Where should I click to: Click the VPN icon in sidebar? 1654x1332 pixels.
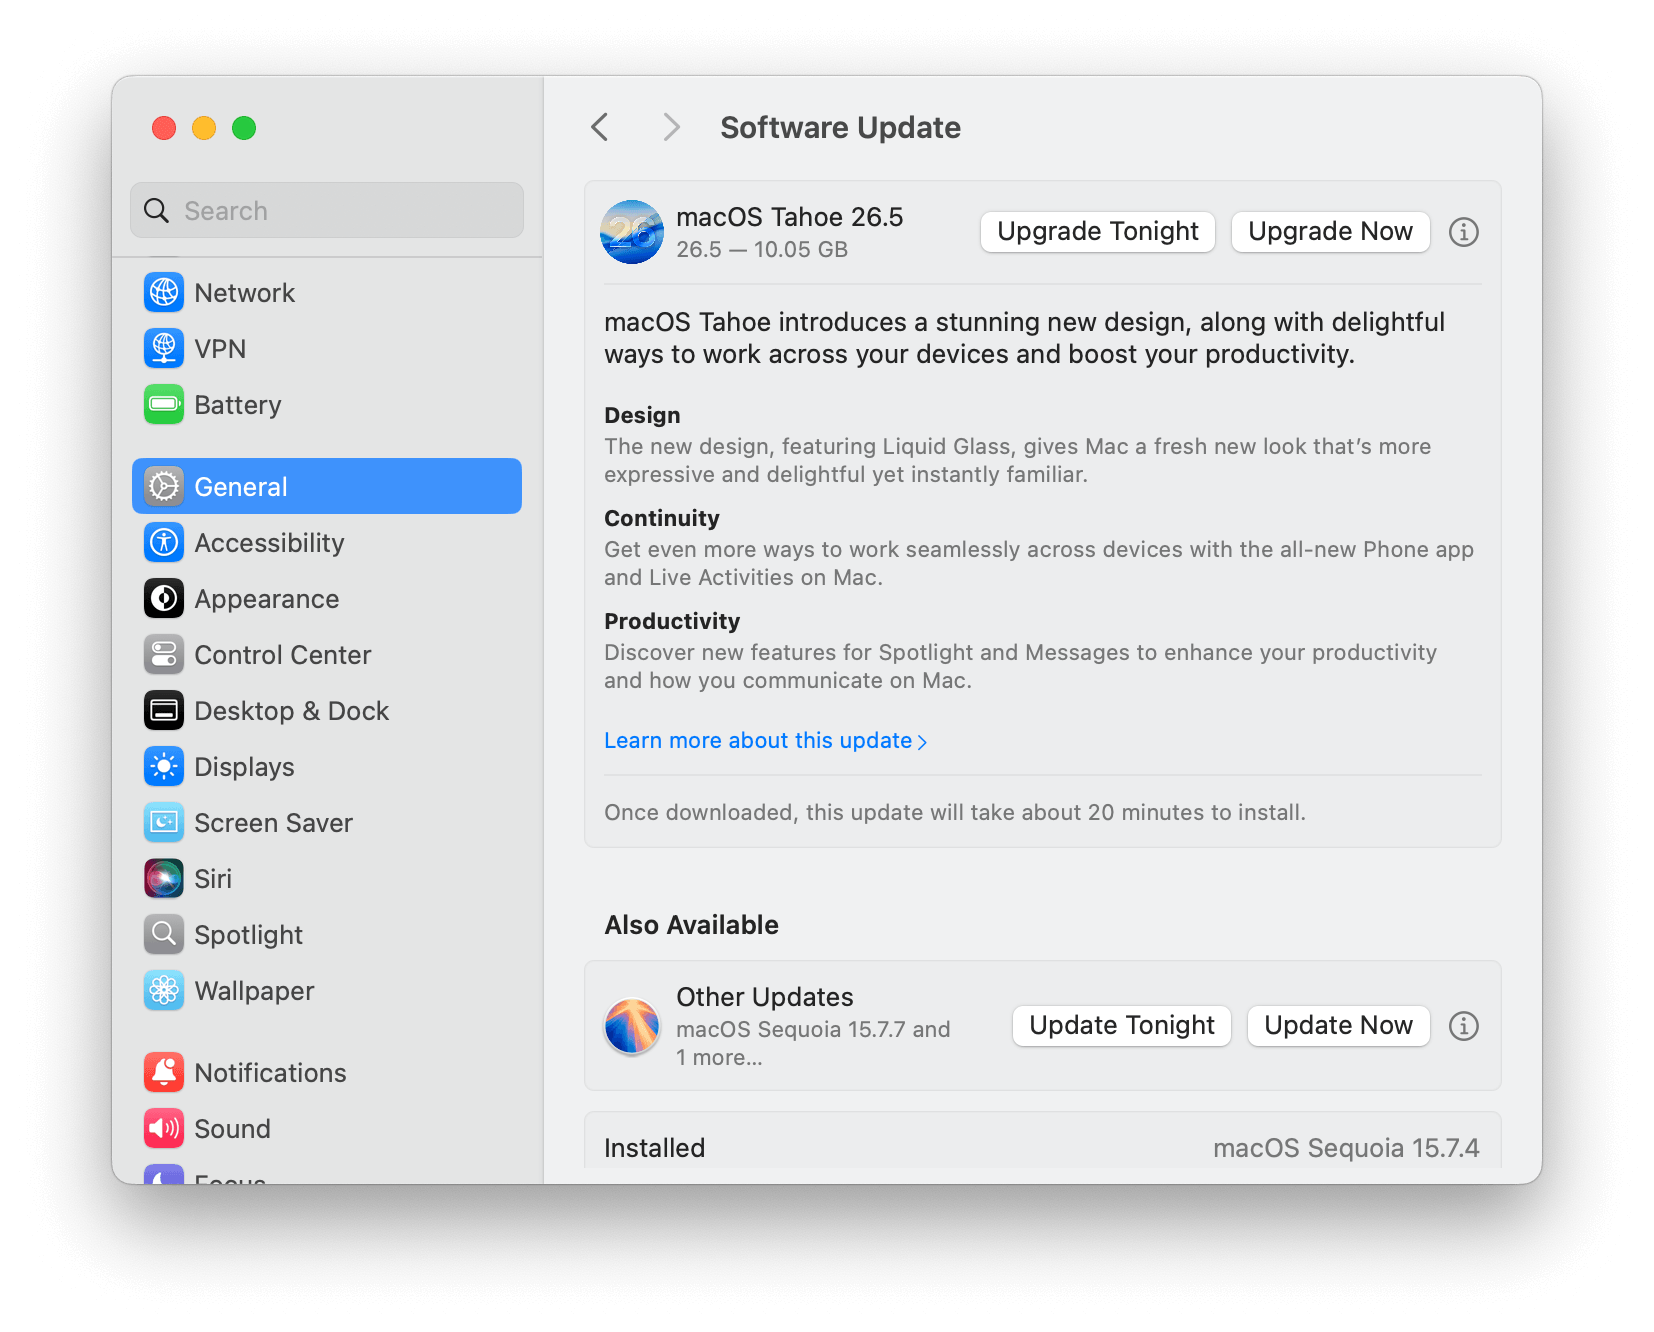tap(164, 348)
